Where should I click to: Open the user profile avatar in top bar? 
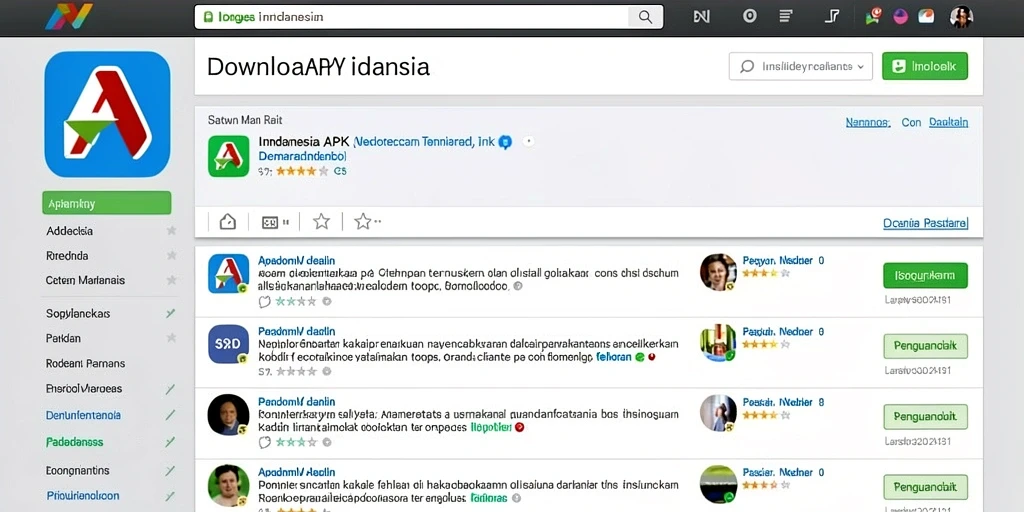coord(961,17)
